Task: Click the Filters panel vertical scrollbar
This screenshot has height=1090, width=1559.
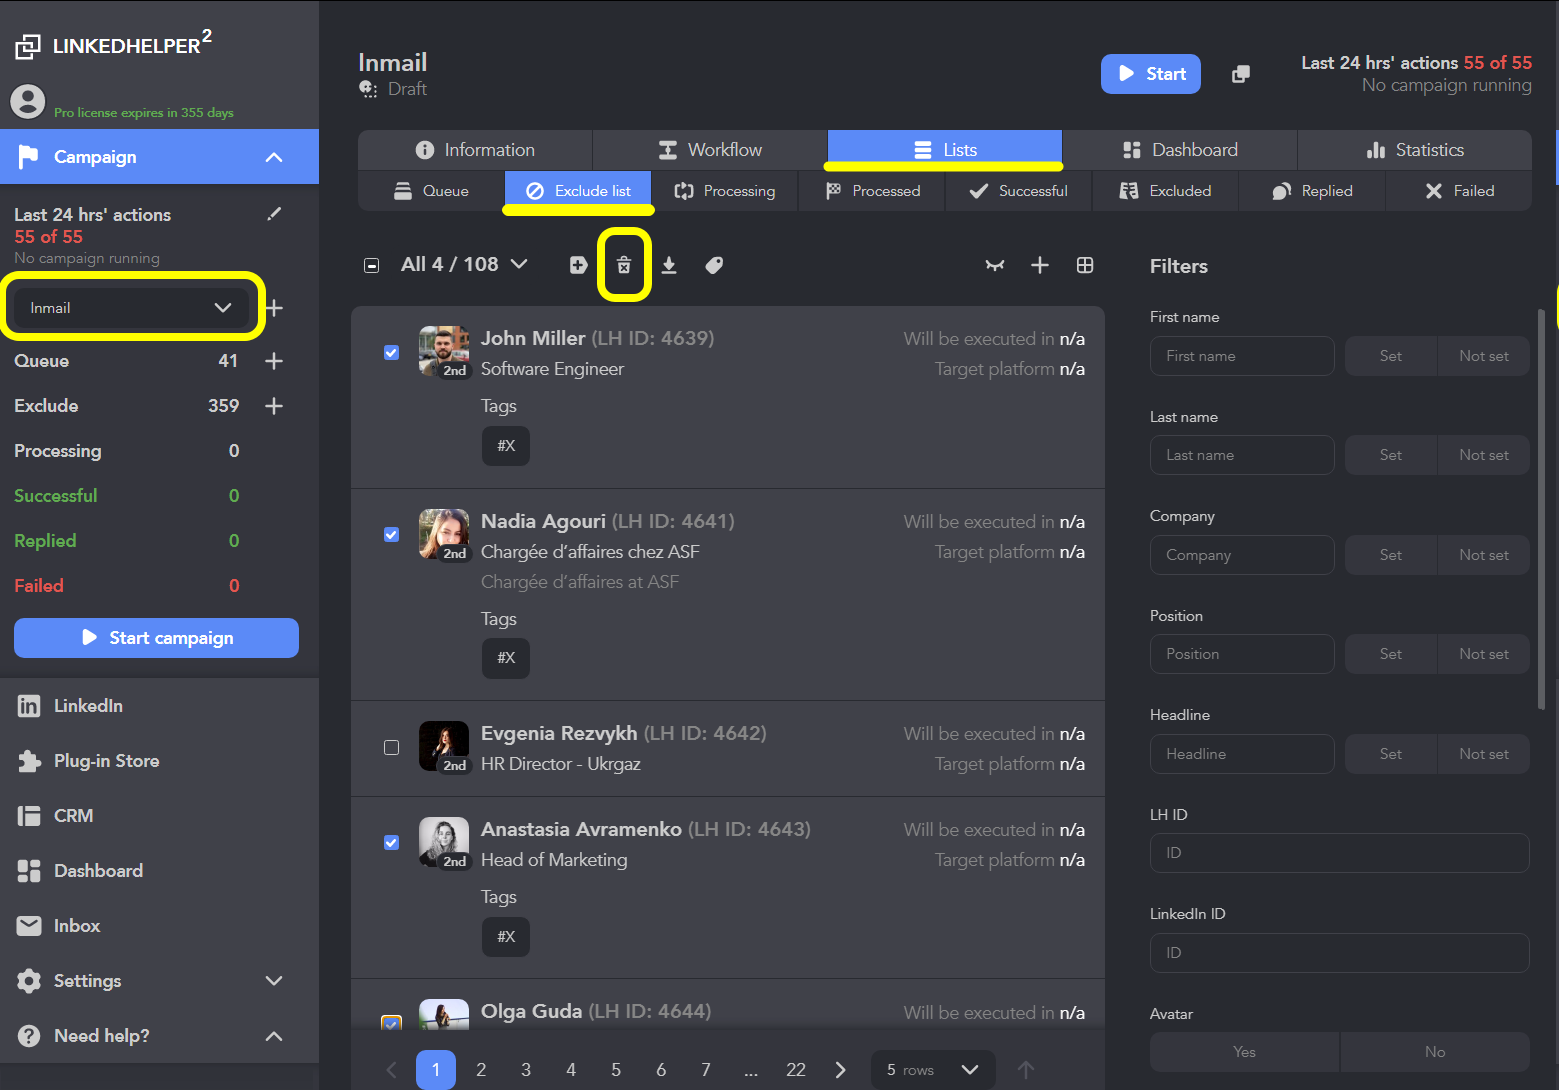Action: point(1541,510)
